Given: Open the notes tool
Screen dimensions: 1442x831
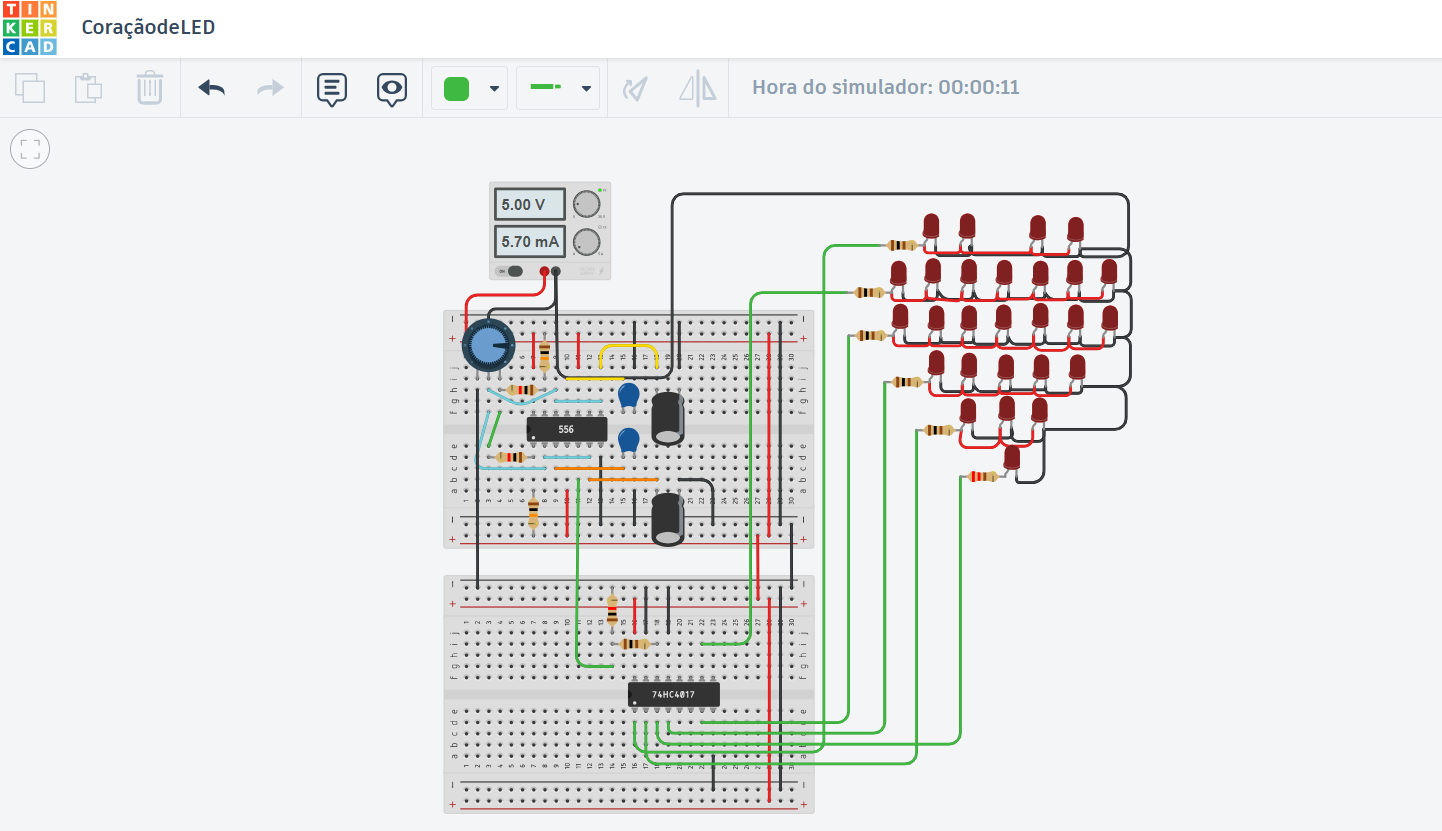Looking at the screenshot, I should pos(332,89).
